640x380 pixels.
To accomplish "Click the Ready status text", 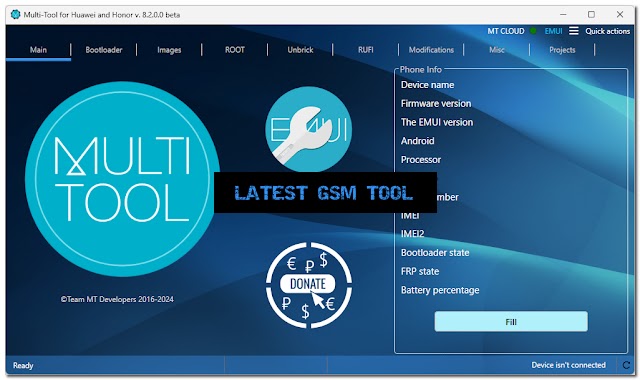I will [23, 365].
